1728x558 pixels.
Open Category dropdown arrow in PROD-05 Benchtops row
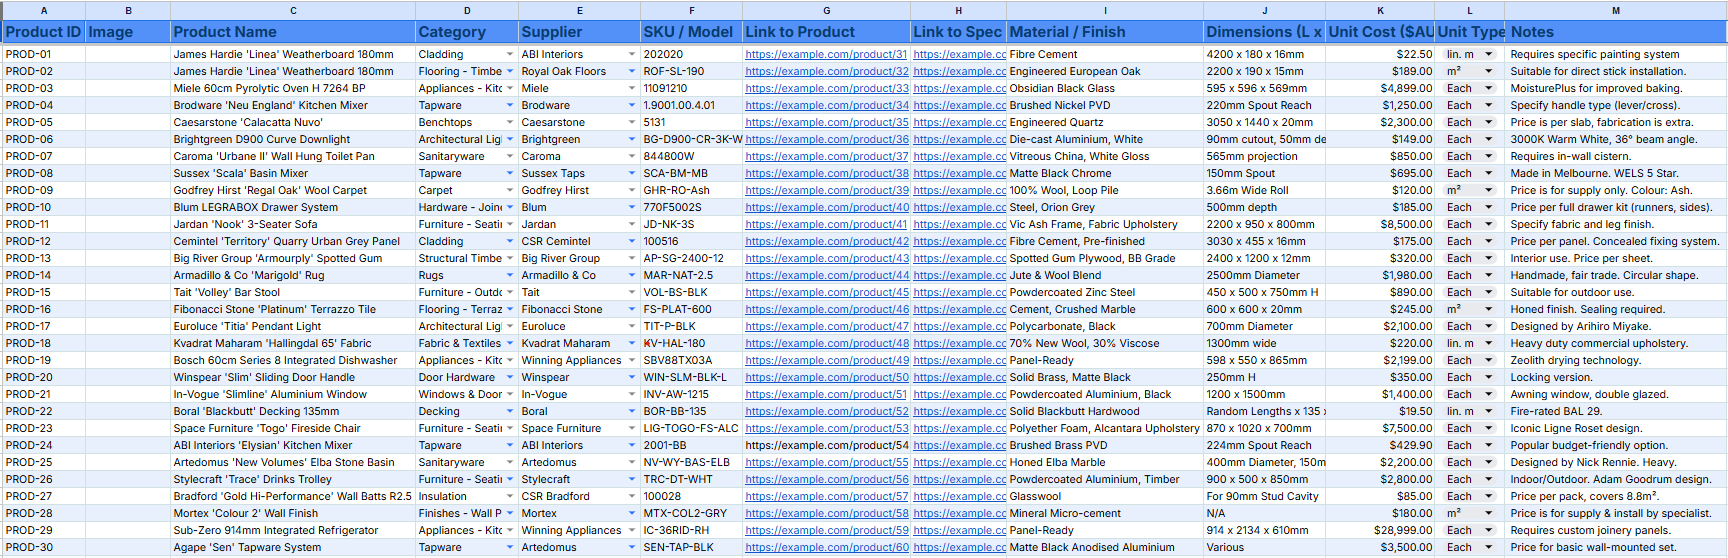pos(510,123)
